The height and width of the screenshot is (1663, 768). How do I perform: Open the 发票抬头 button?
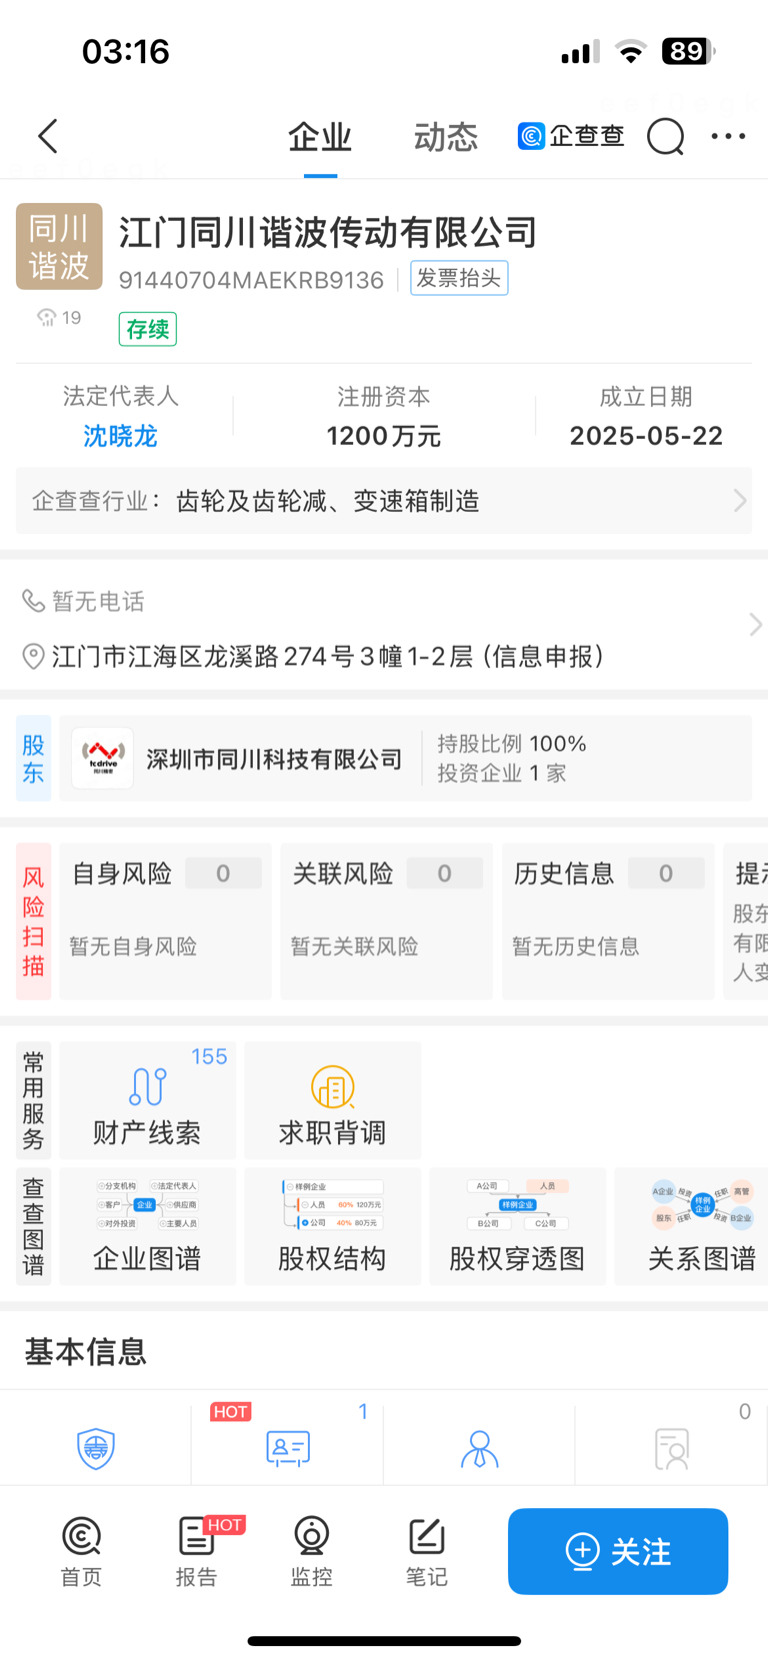[x=459, y=278]
